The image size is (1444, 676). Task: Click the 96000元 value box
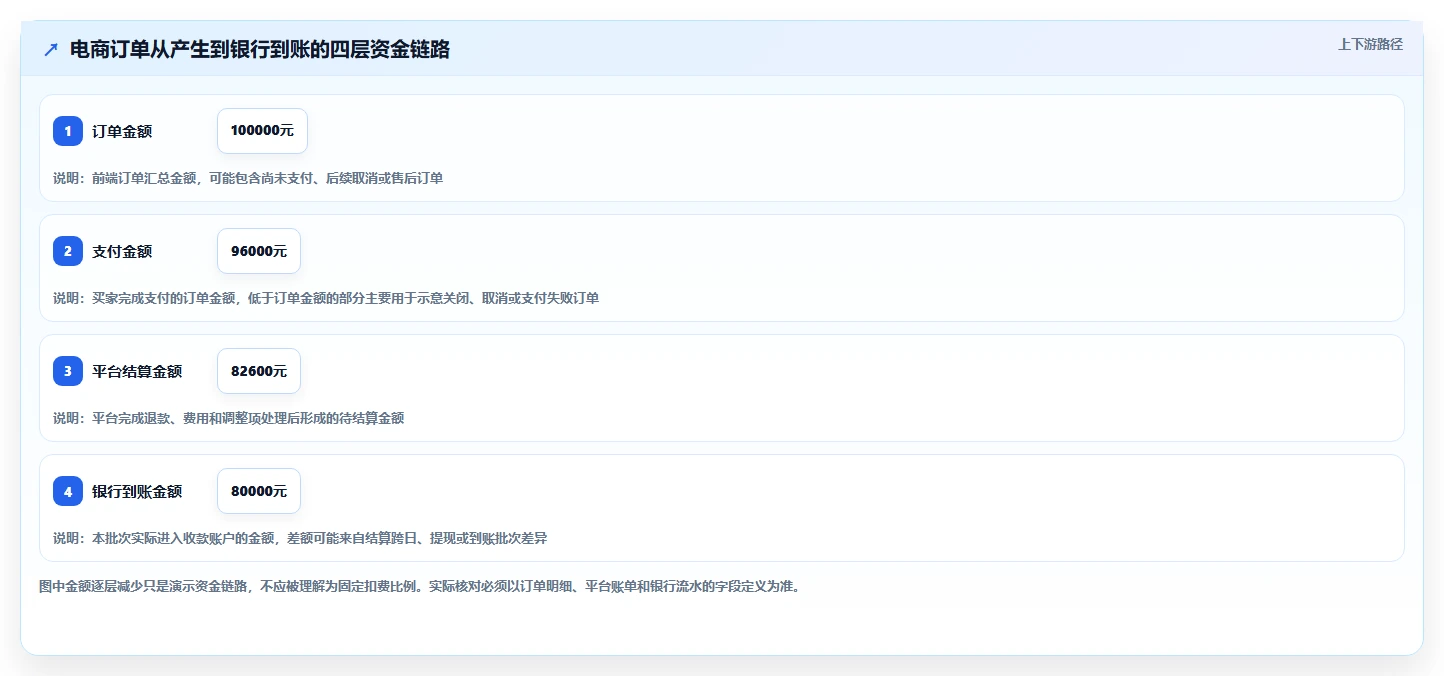pyautogui.click(x=259, y=251)
